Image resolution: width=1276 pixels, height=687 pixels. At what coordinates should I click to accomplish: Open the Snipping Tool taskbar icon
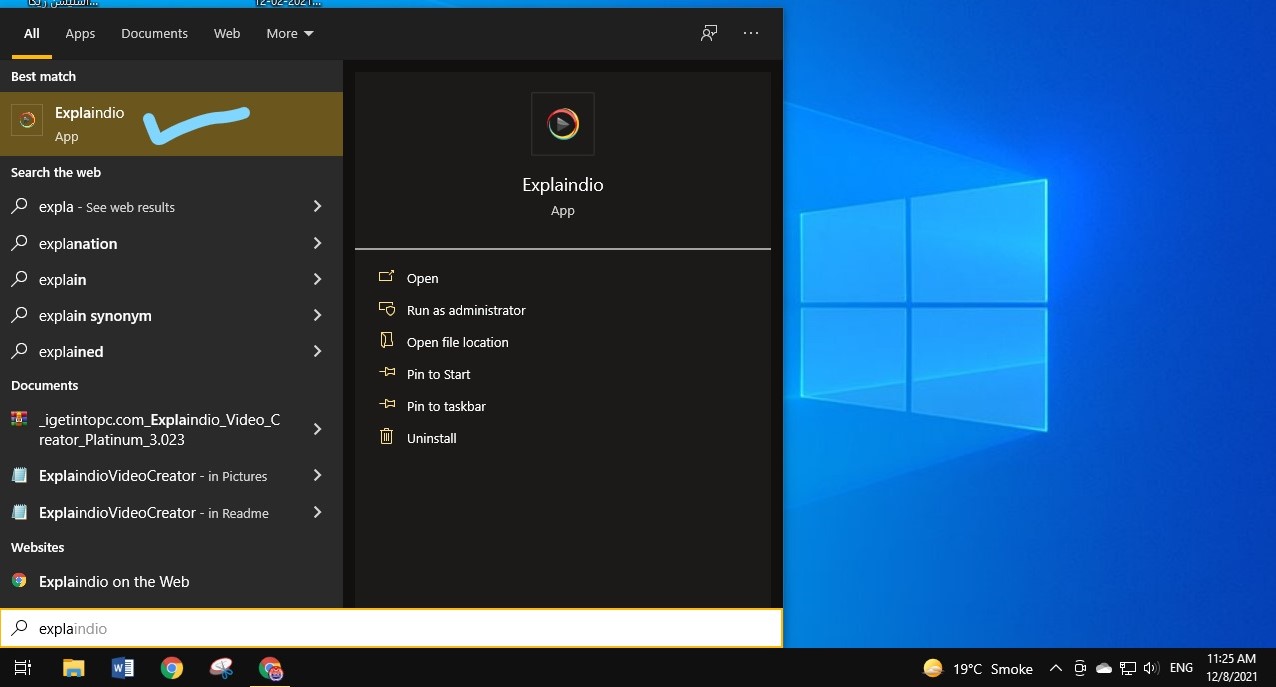point(221,668)
